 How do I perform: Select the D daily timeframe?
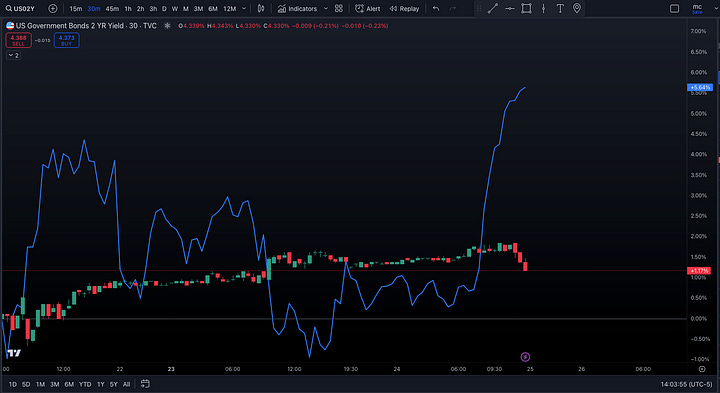click(164, 8)
